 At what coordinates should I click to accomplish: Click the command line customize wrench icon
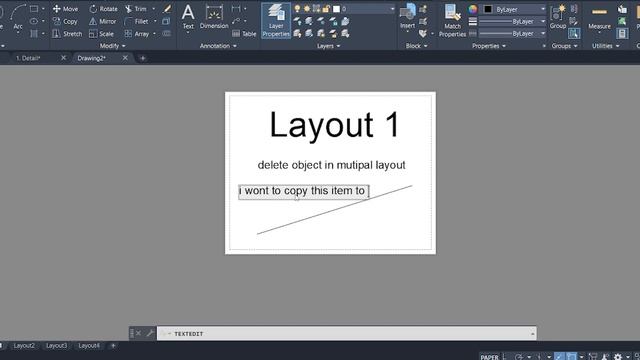click(x=150, y=333)
